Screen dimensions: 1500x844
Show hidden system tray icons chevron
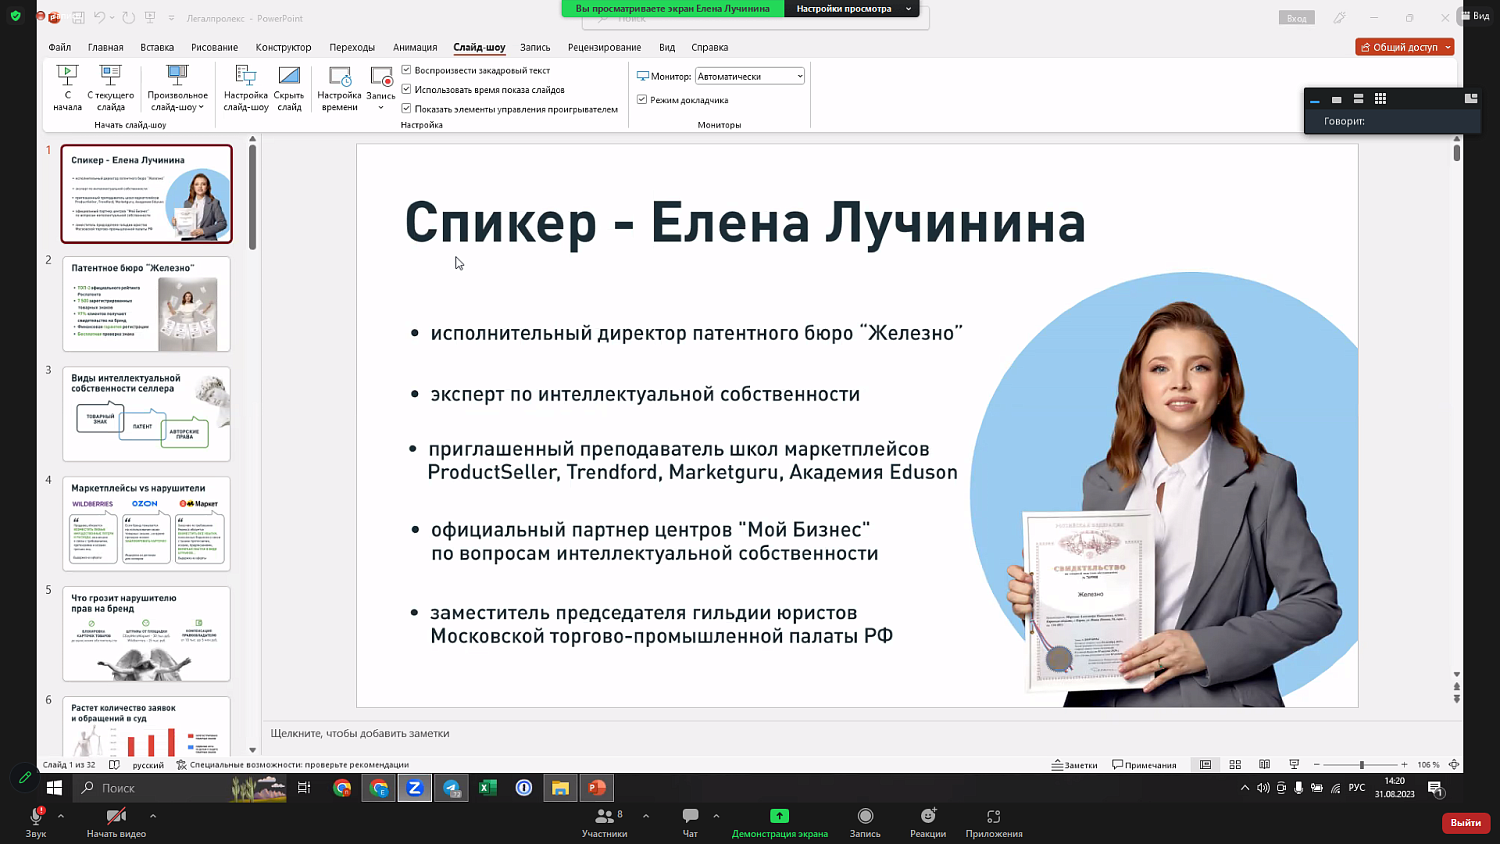point(1245,788)
